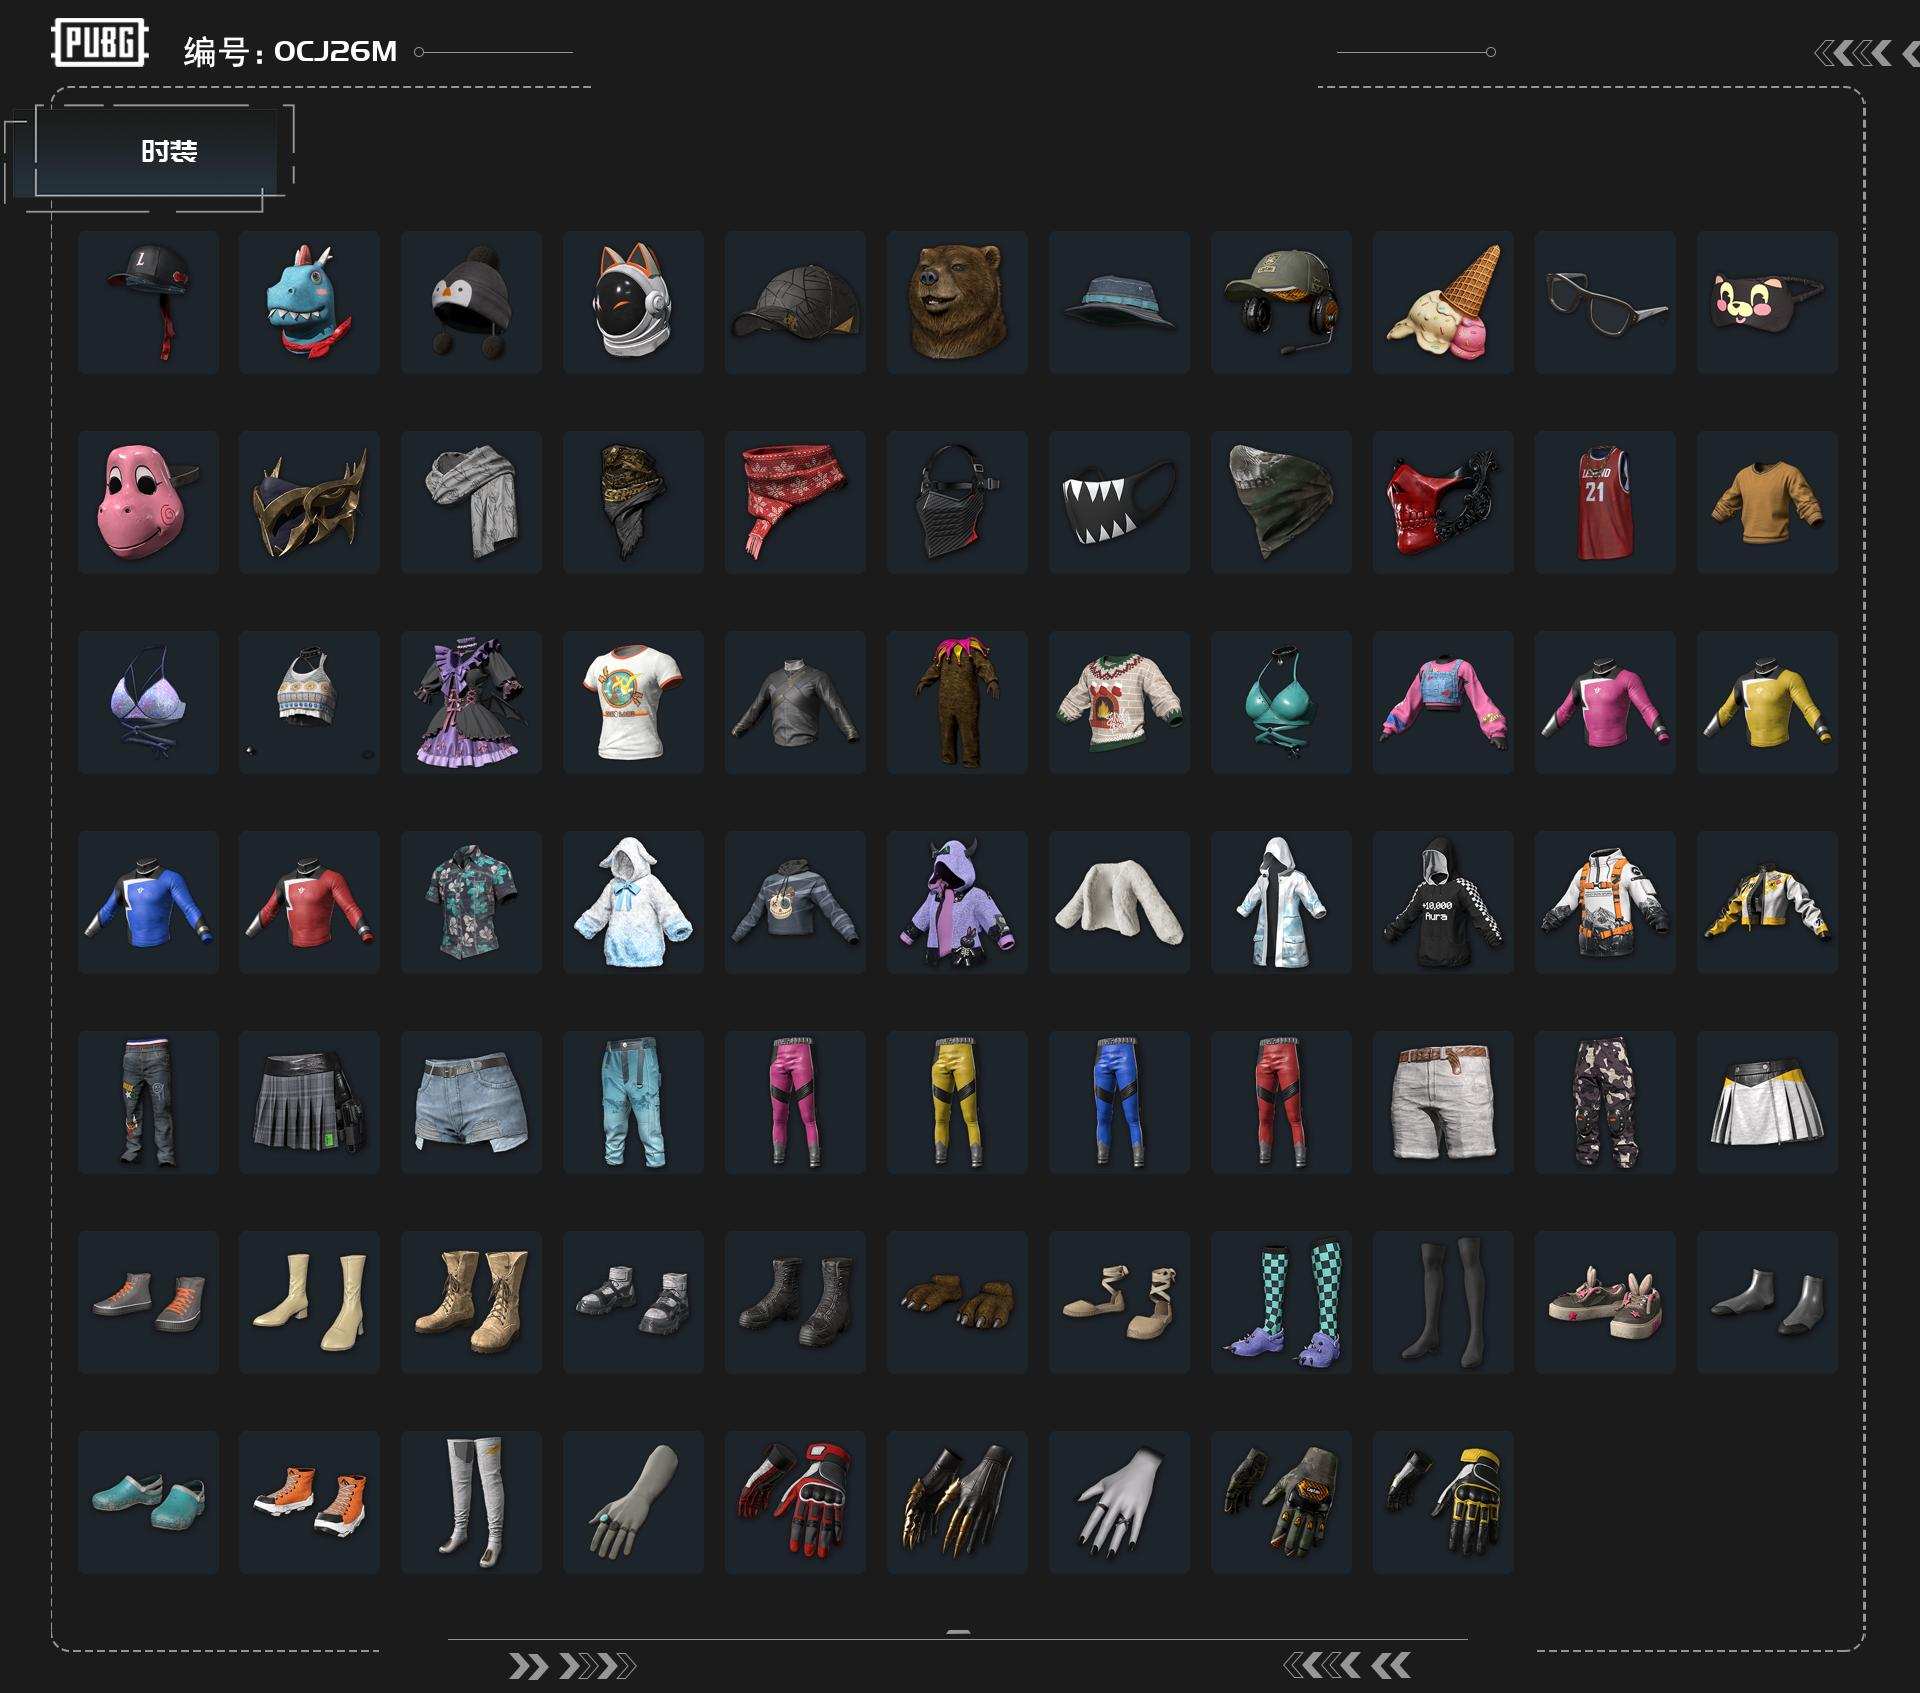
Task: Click the PUBG logo
Action: [x=100, y=43]
